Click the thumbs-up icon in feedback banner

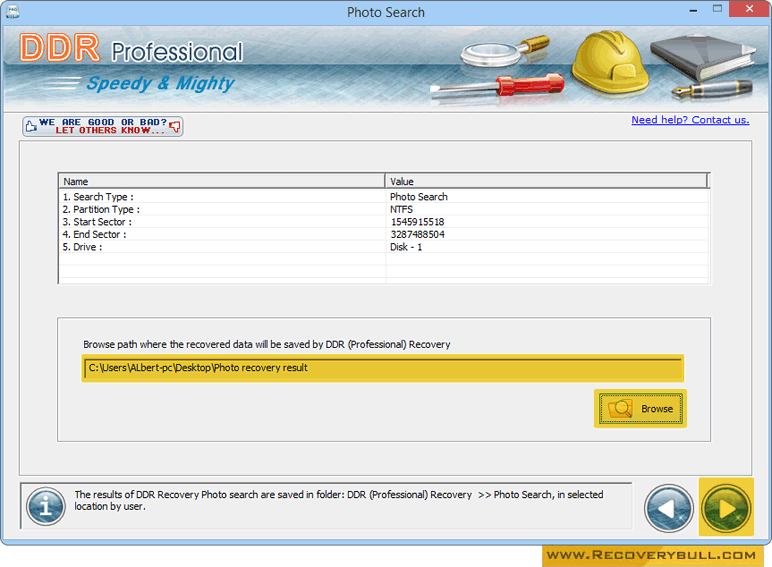(x=32, y=126)
